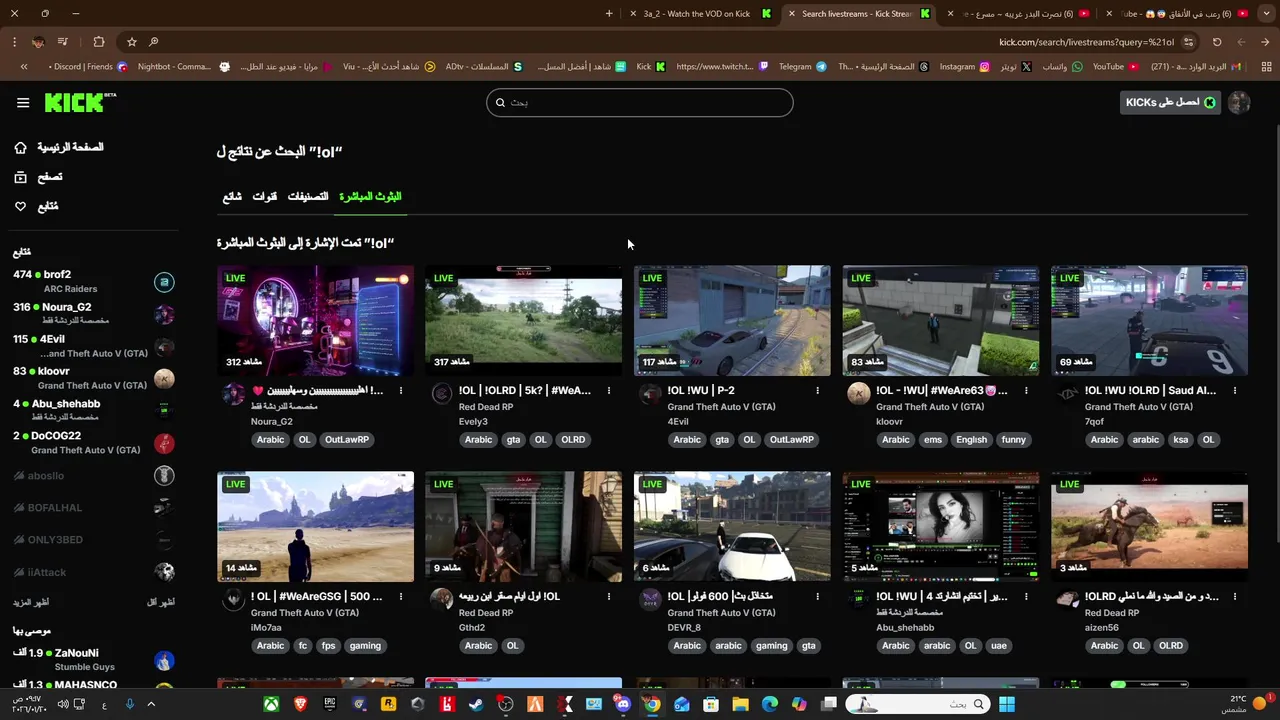Open options menu for Gthd2 stream card
Screen dimensions: 1280x720
[x=609, y=596]
